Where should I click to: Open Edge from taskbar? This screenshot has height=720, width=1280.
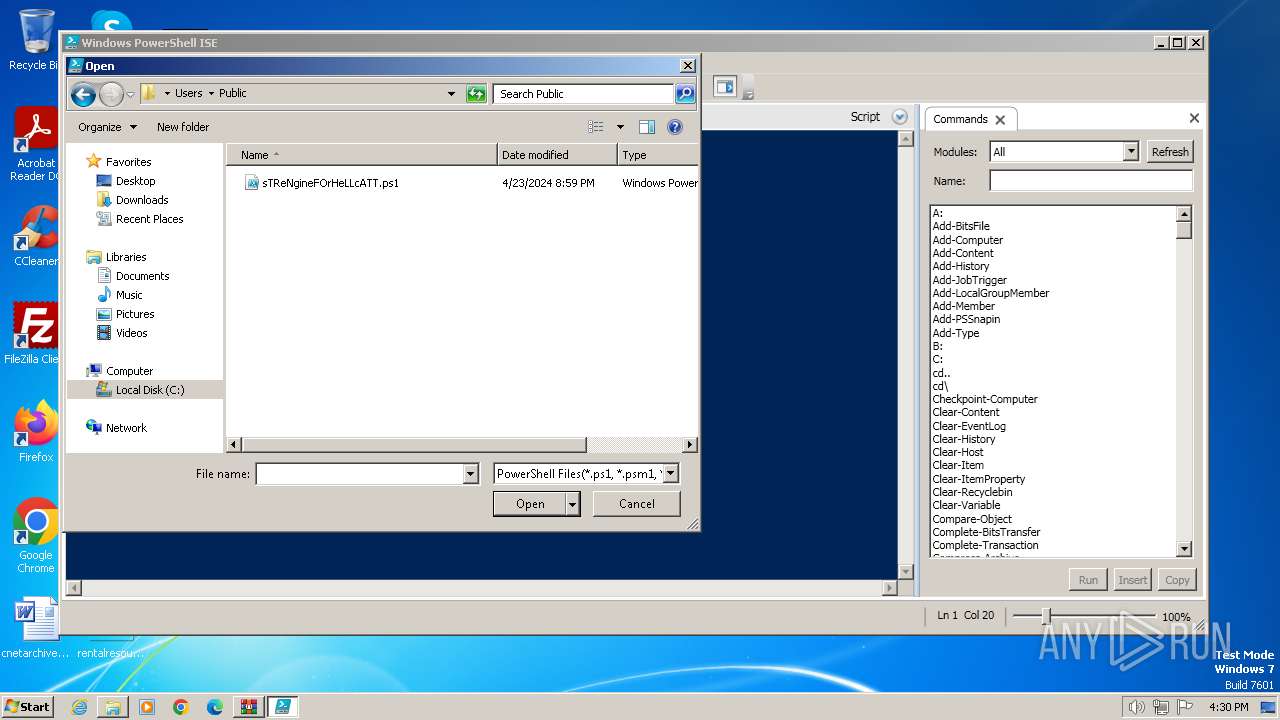[215, 707]
